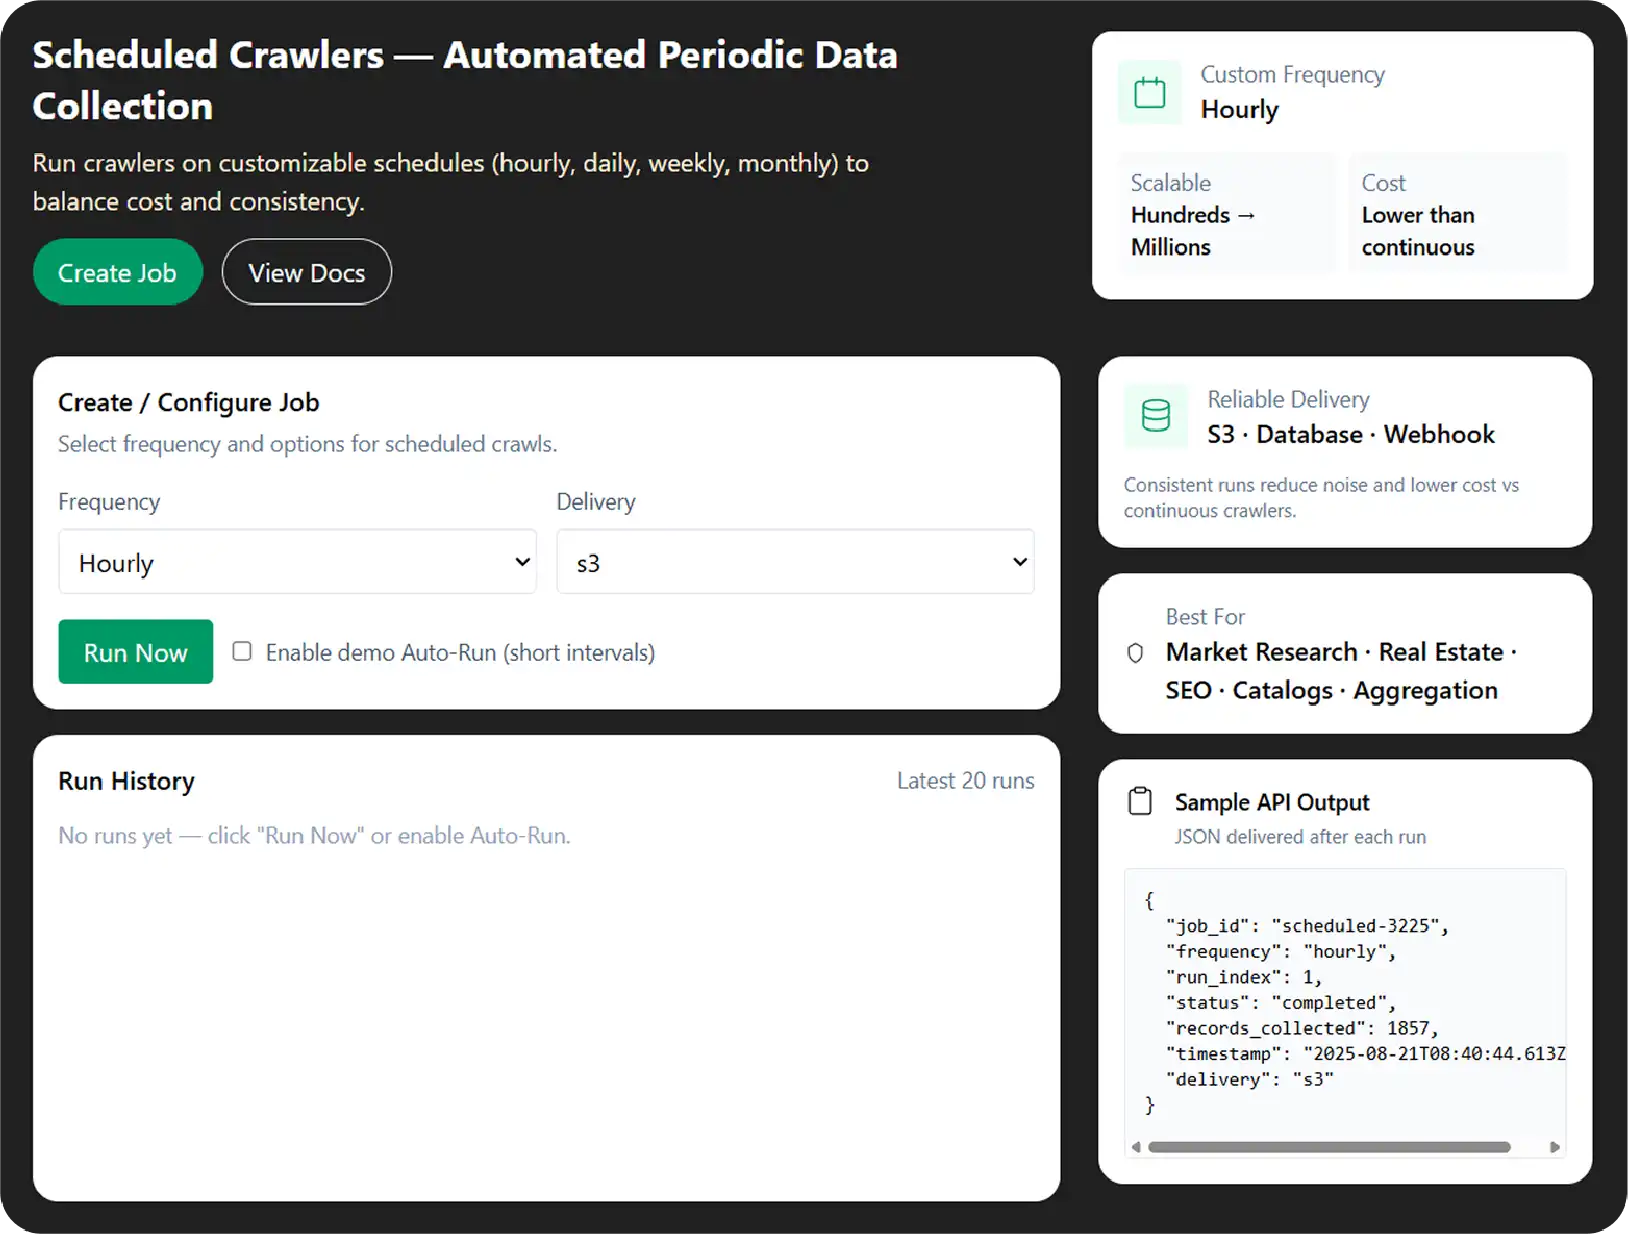Click the Scheduled Crawlers page title
1628x1234 pixels.
click(465, 80)
